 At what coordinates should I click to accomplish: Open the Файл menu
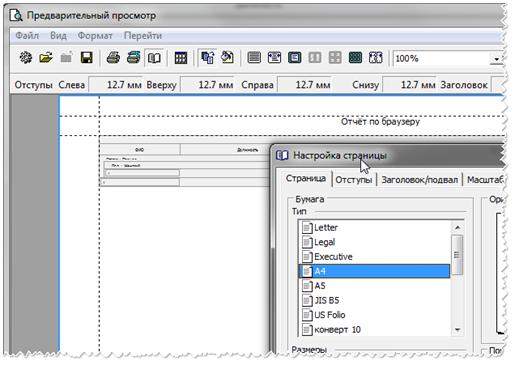pyautogui.click(x=27, y=36)
